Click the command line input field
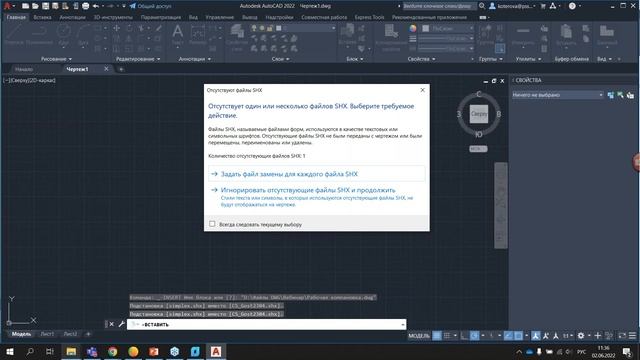The width and height of the screenshot is (640, 360). (x=267, y=324)
